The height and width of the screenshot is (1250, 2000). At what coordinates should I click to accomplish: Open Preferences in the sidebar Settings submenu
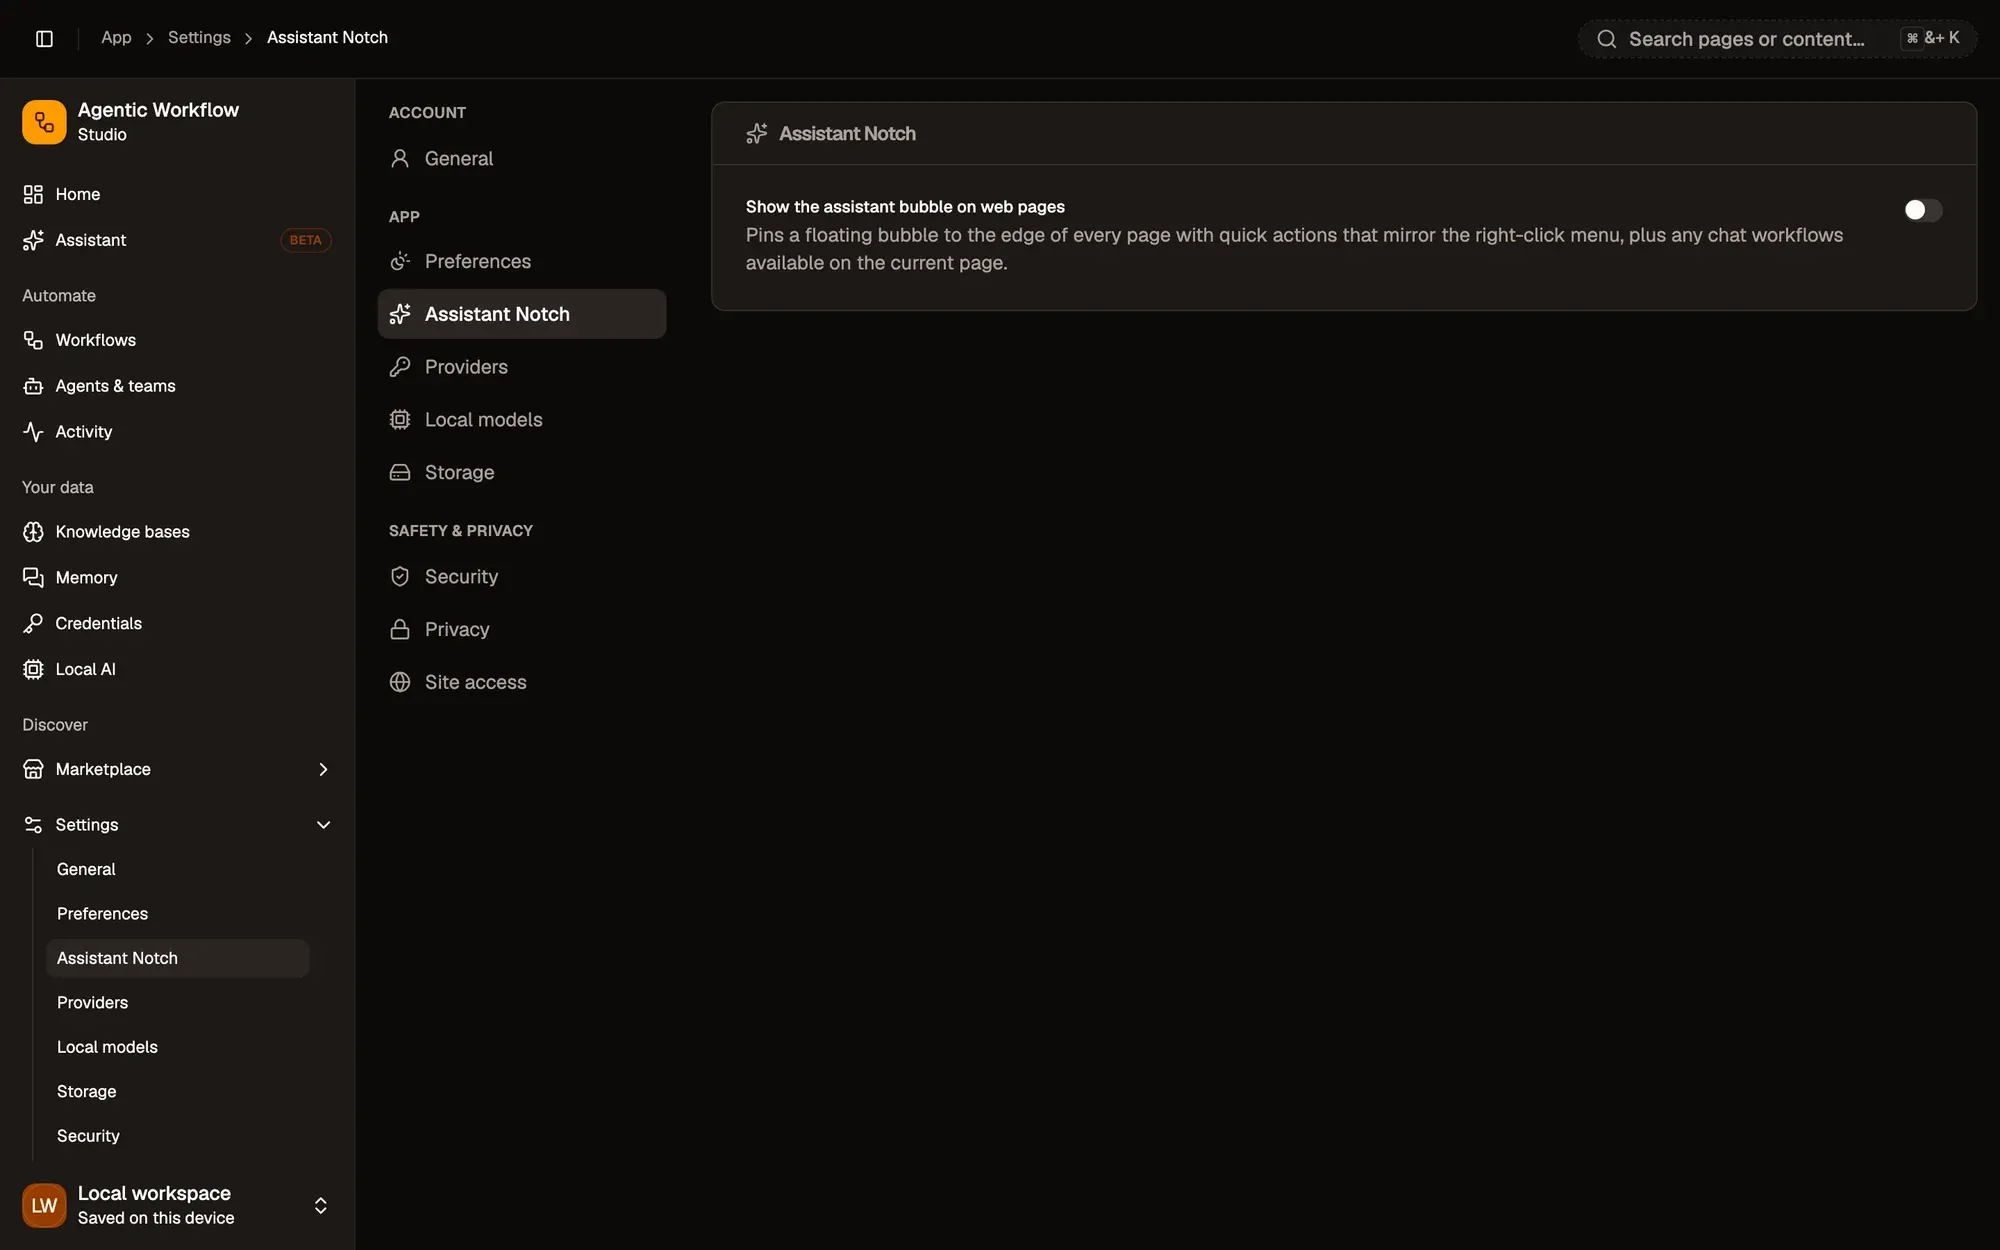coord(178,914)
